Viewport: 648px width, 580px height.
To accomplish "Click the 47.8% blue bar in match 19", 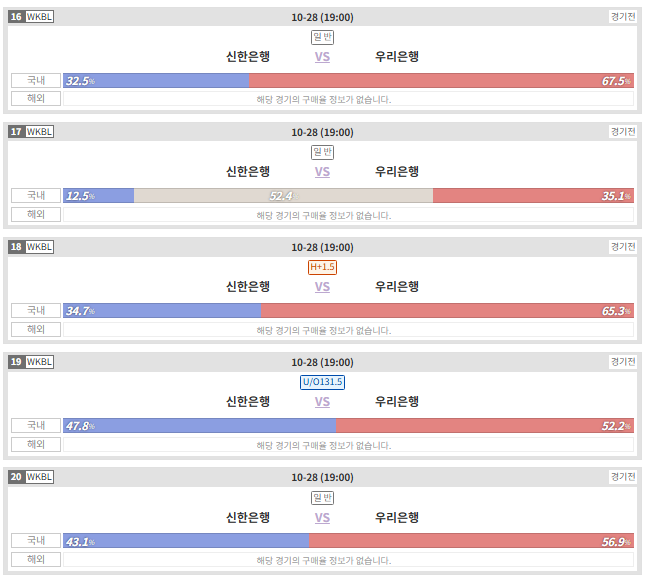I will point(200,425).
